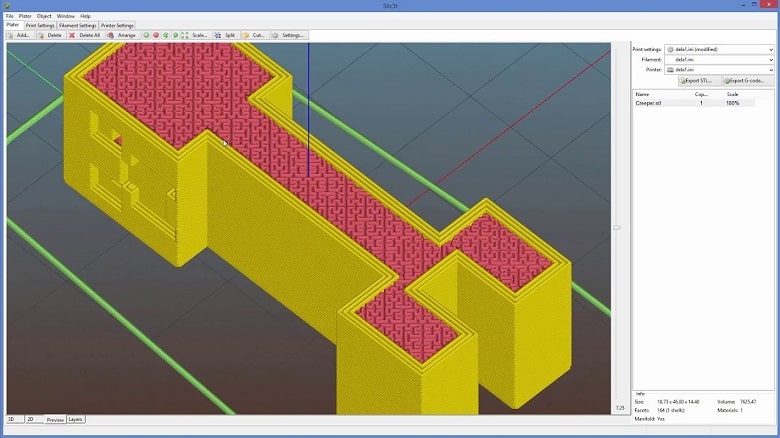Open the Plater menu
The width and height of the screenshot is (780, 438).
25,16
